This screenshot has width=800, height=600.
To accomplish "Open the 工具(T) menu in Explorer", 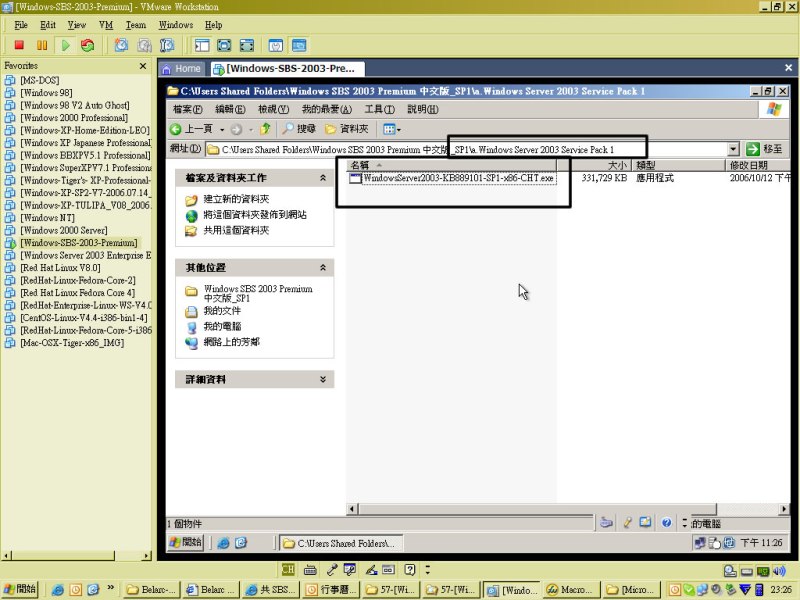I will pos(380,109).
